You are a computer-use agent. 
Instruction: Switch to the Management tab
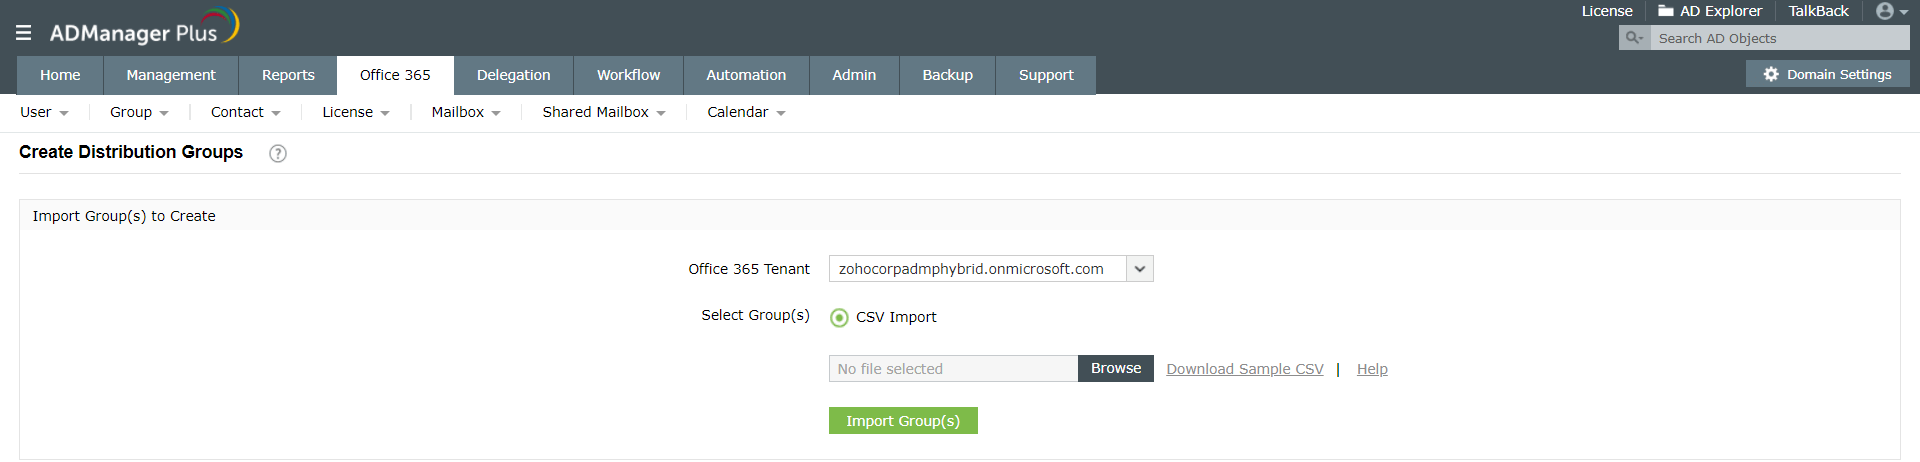[171, 75]
